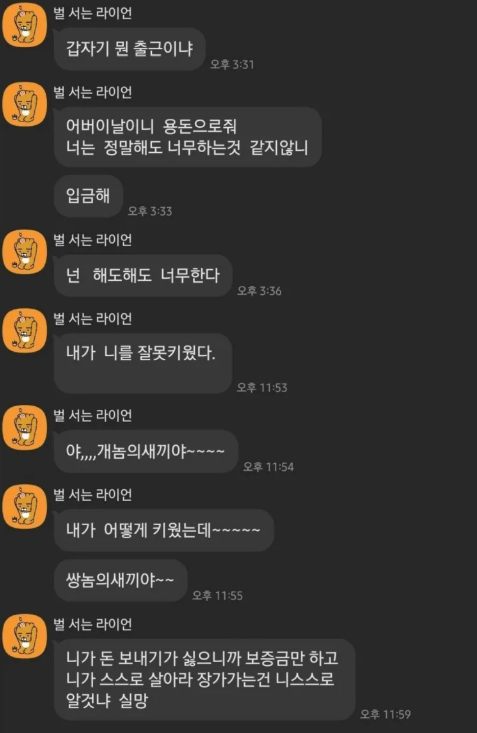Open the avatar beside the '니가 돈 보내기가' message
Screen dimensions: 477x733
[25, 636]
